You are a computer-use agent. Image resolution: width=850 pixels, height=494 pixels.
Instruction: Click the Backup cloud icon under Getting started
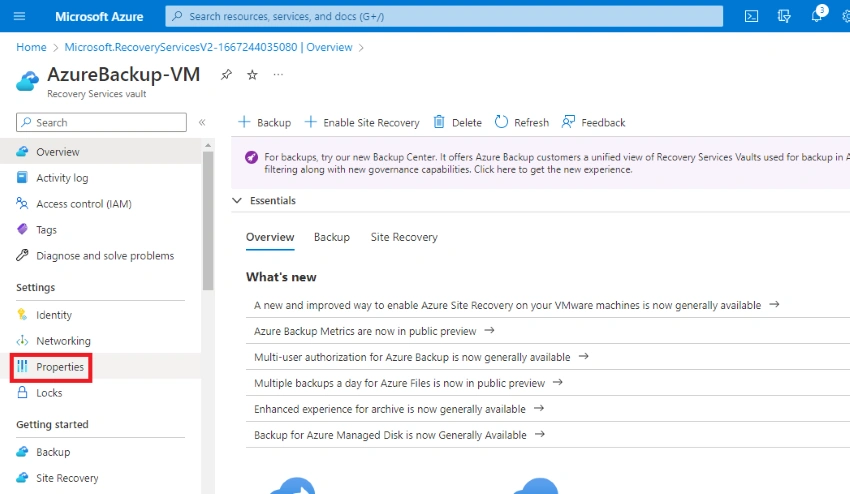coord(22,452)
